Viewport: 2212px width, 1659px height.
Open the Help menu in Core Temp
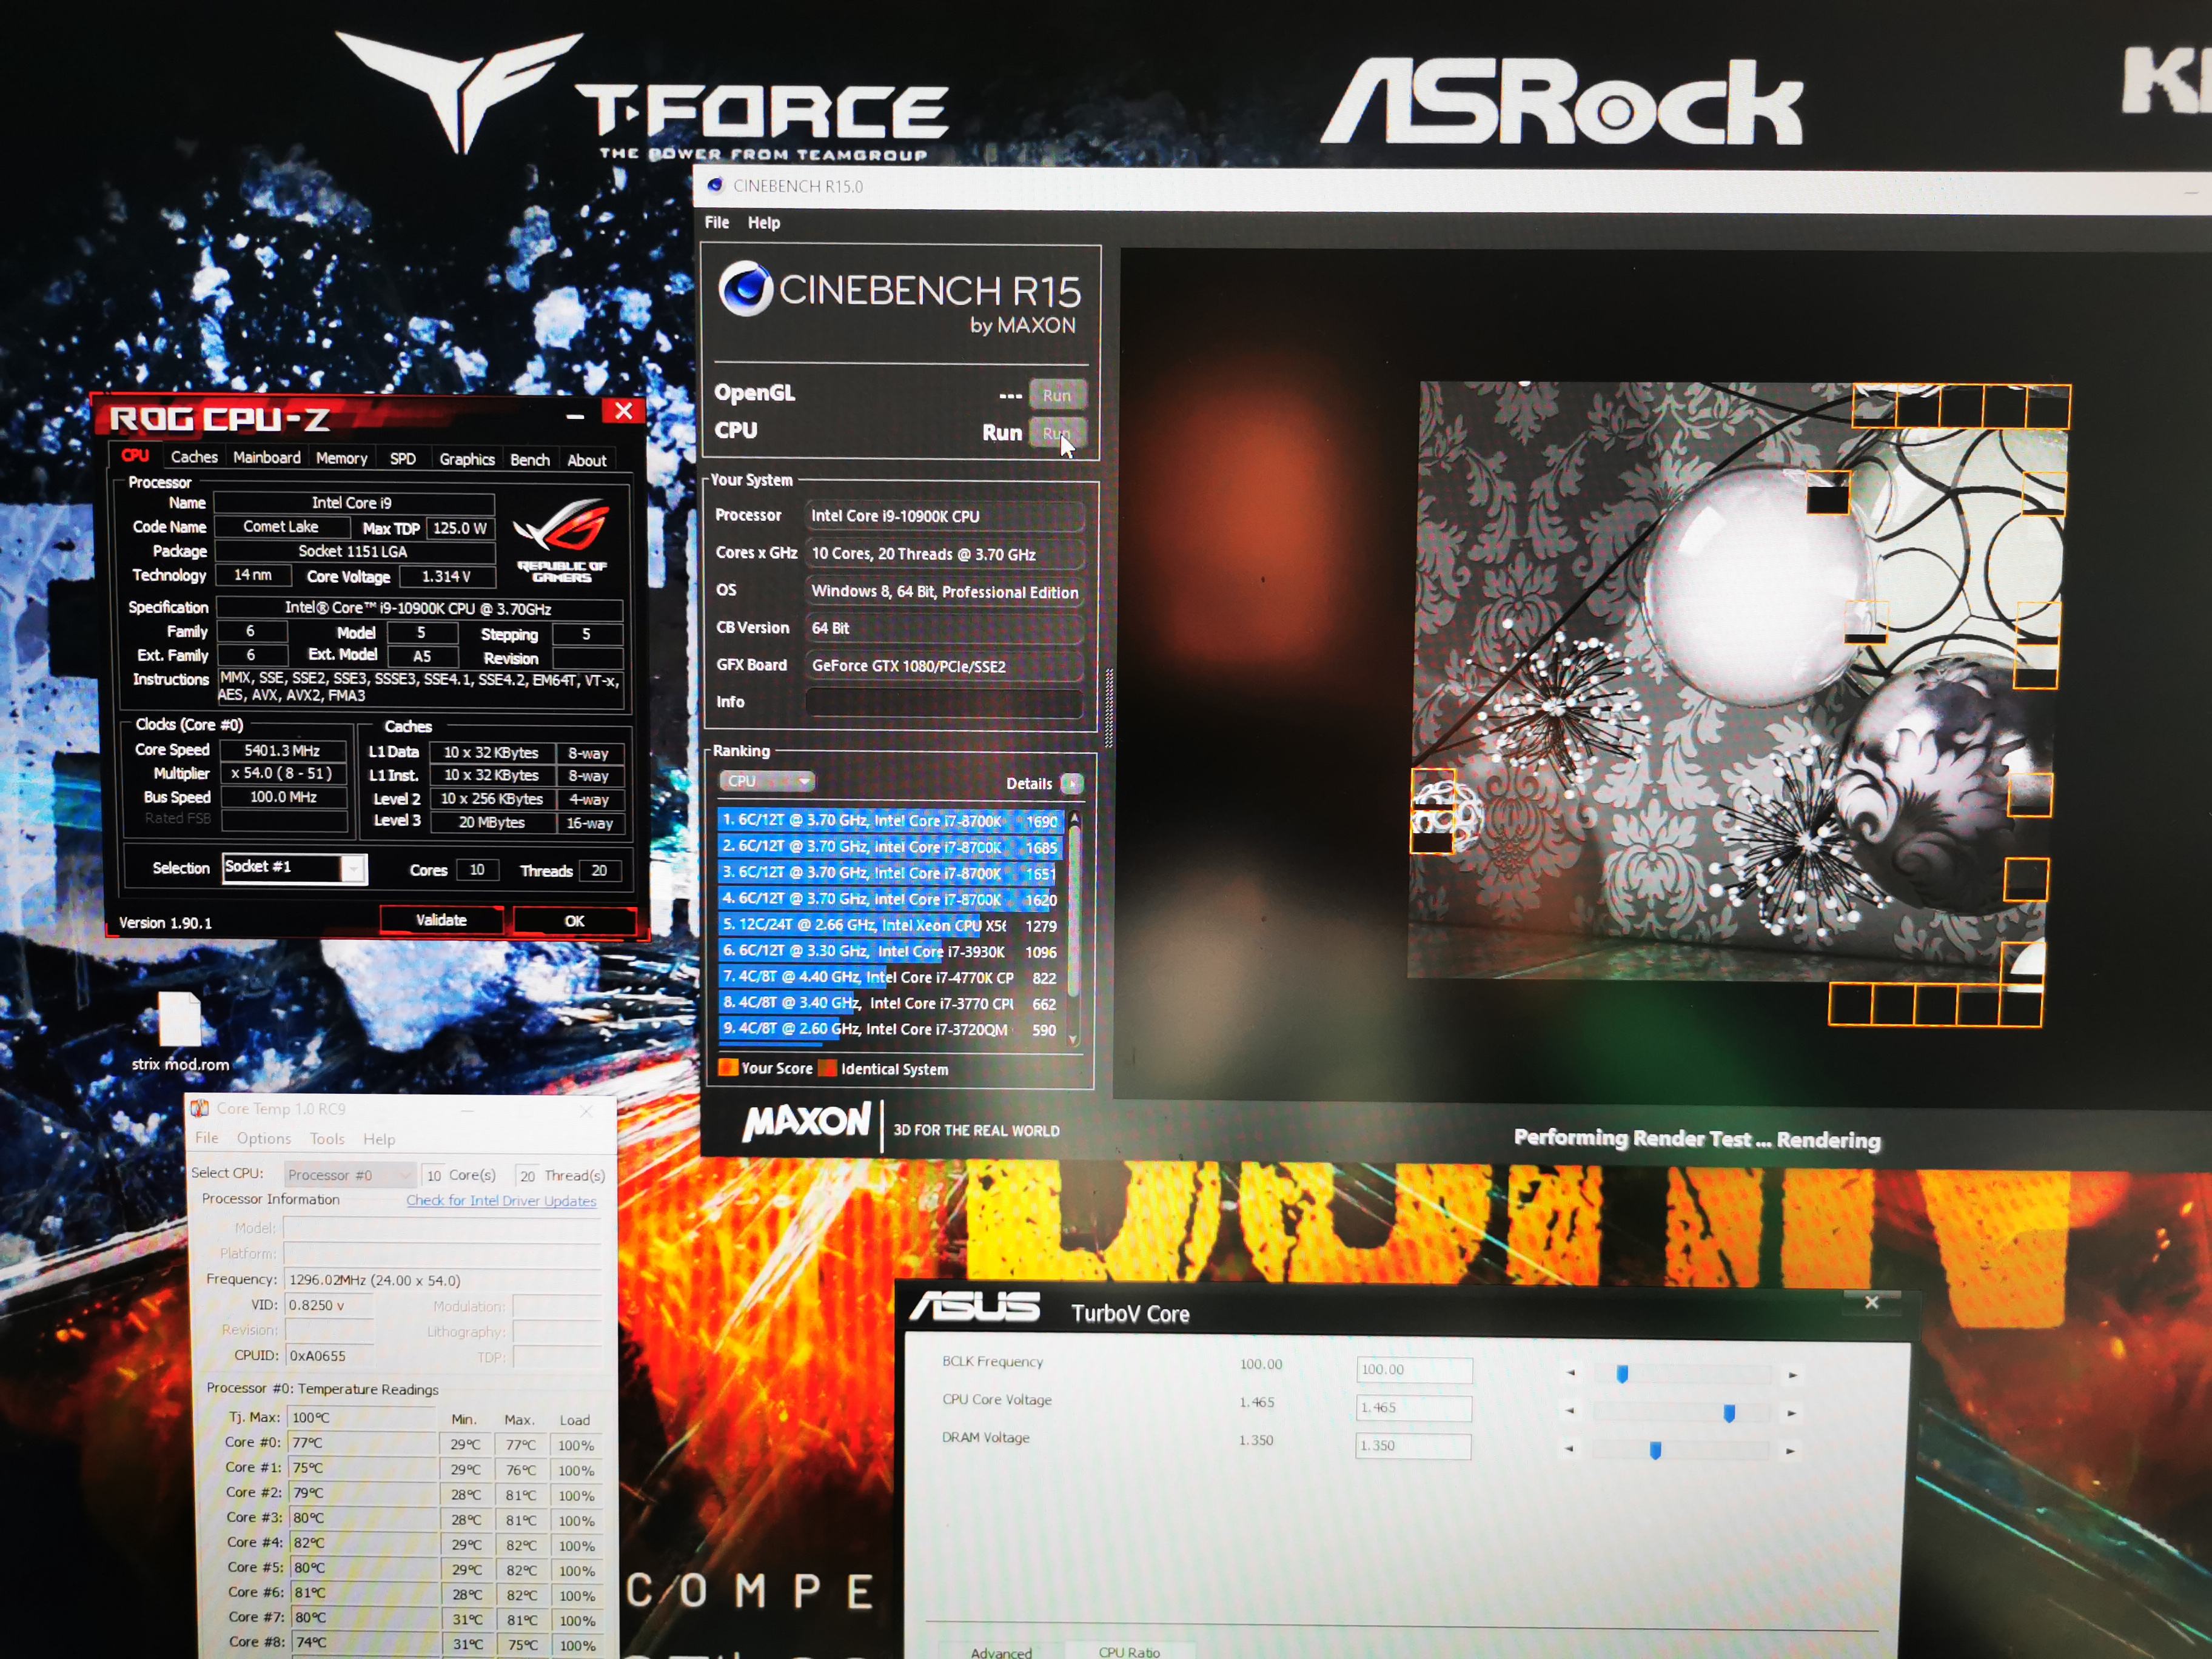[379, 1139]
